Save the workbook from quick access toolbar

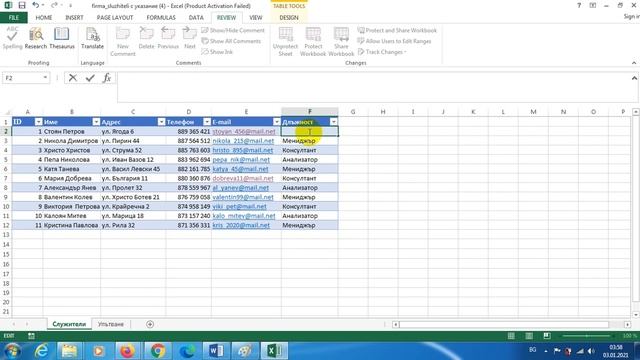[x=22, y=5]
